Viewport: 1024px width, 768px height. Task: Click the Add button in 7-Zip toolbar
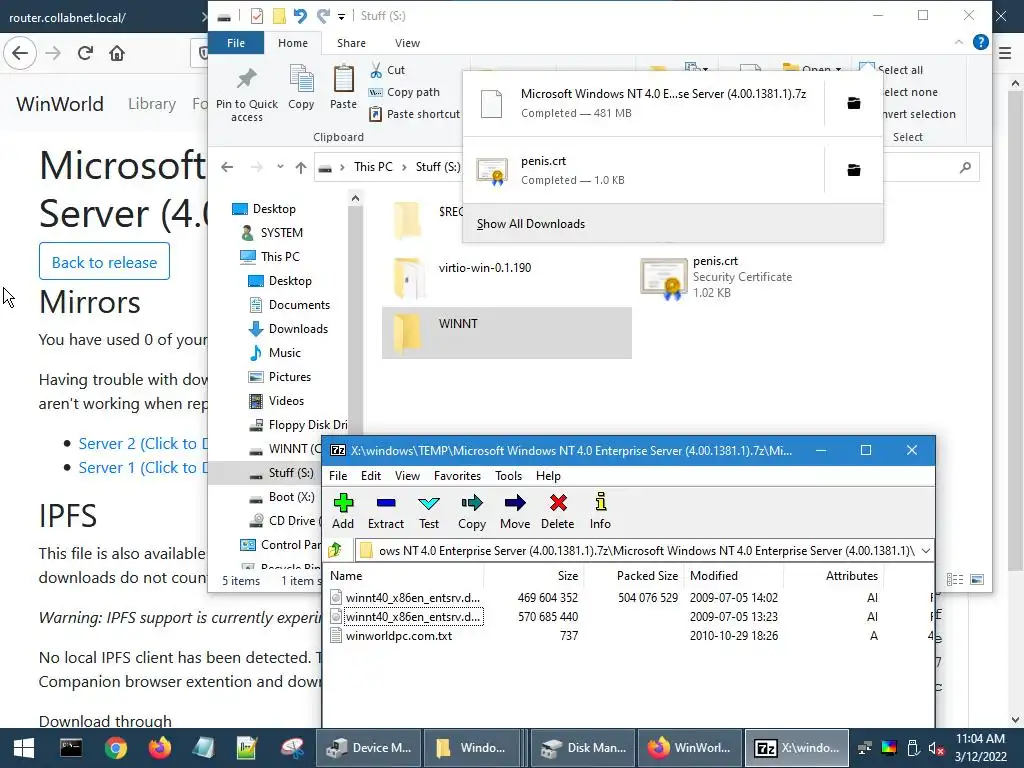tap(343, 511)
